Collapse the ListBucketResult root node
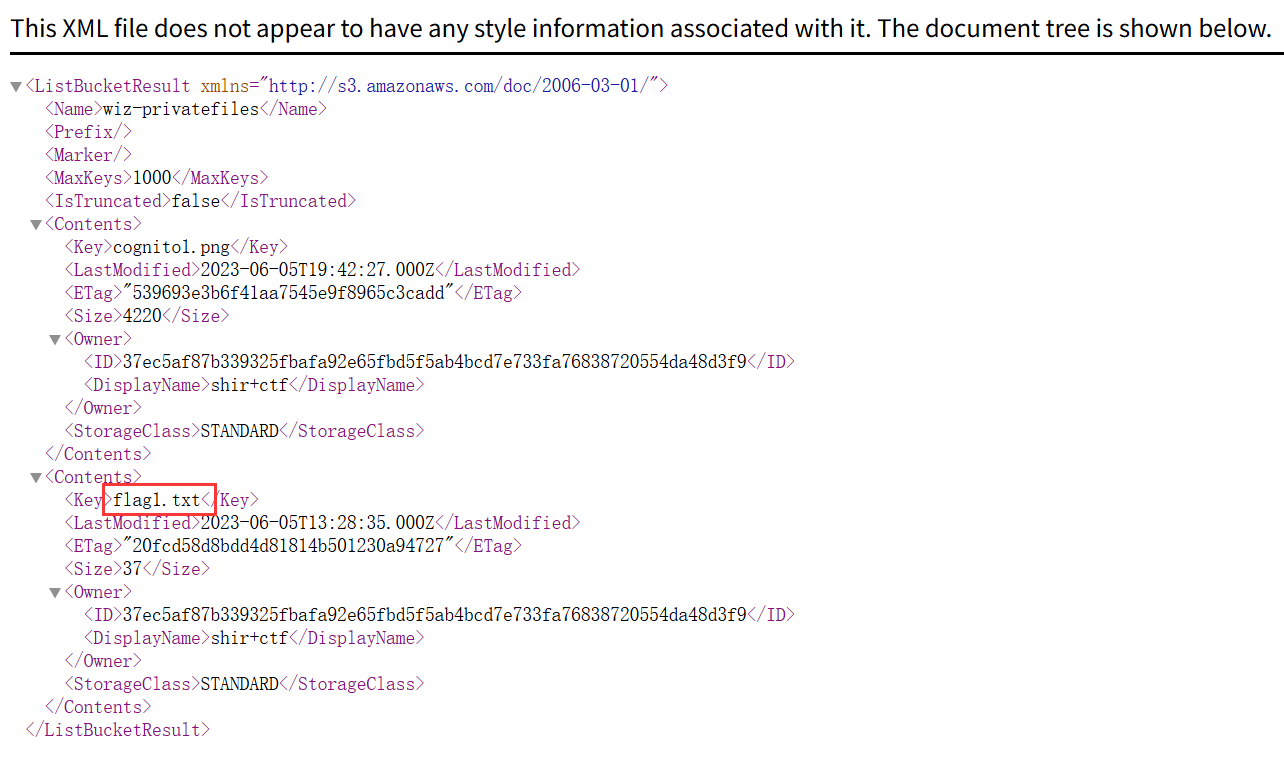Viewport: 1284px width, 773px height. click(16, 87)
